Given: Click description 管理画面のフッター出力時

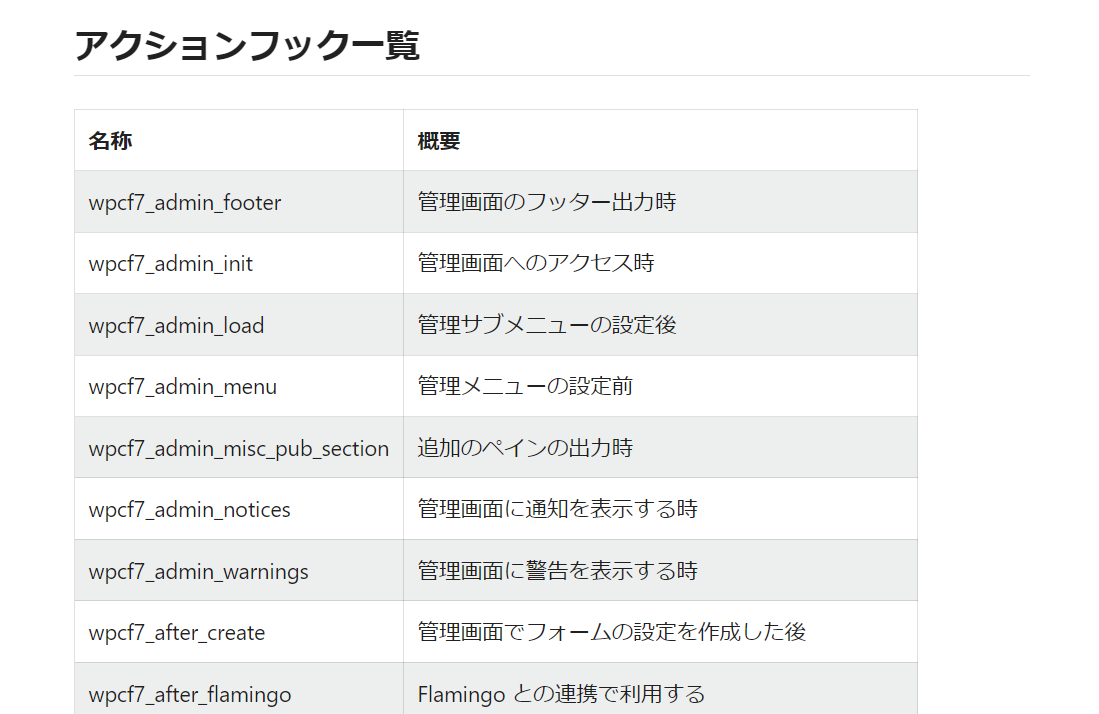Looking at the screenshot, I should pos(547,202).
